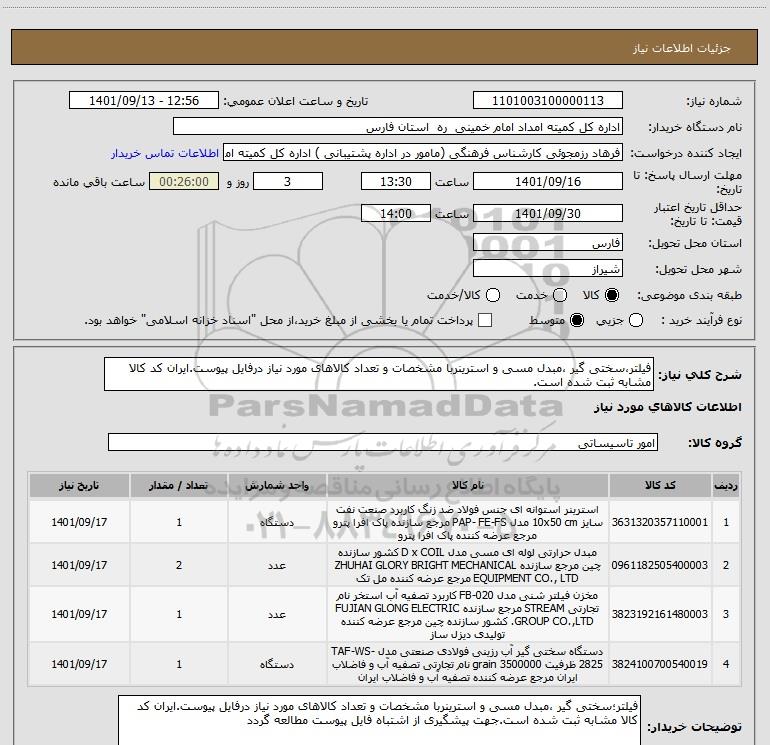Click product code 363132035711​0001
The height and width of the screenshot is (745, 770).
tap(660, 522)
